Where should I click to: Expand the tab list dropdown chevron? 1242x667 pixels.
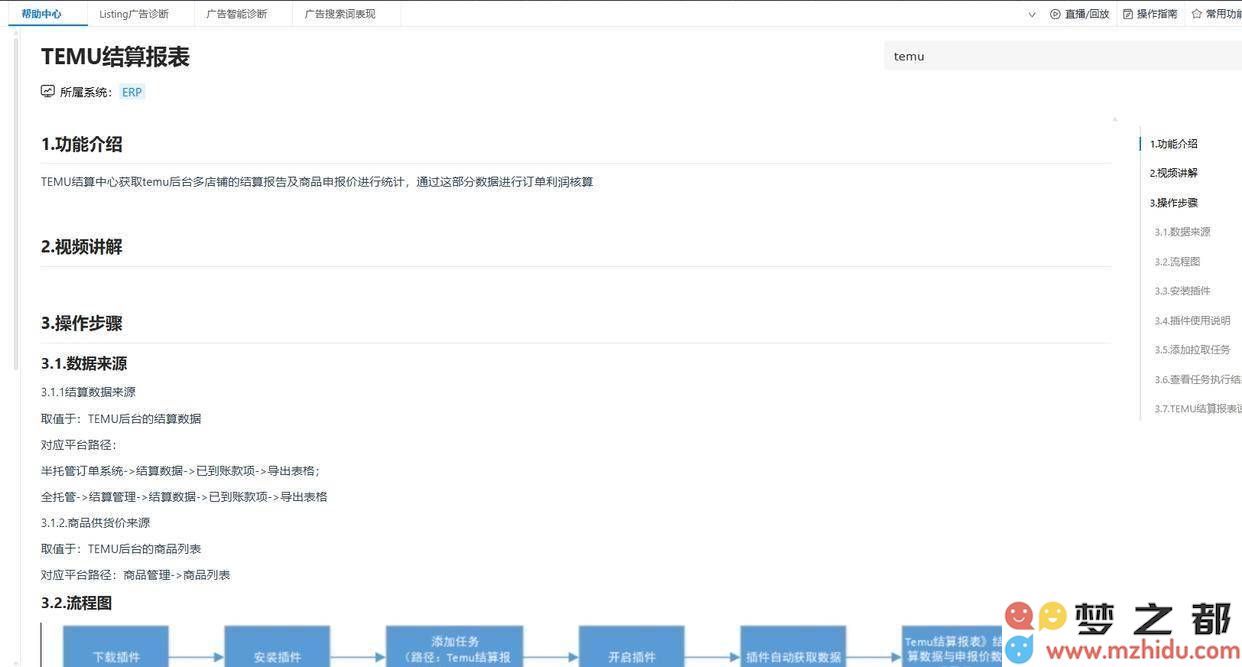click(1032, 15)
